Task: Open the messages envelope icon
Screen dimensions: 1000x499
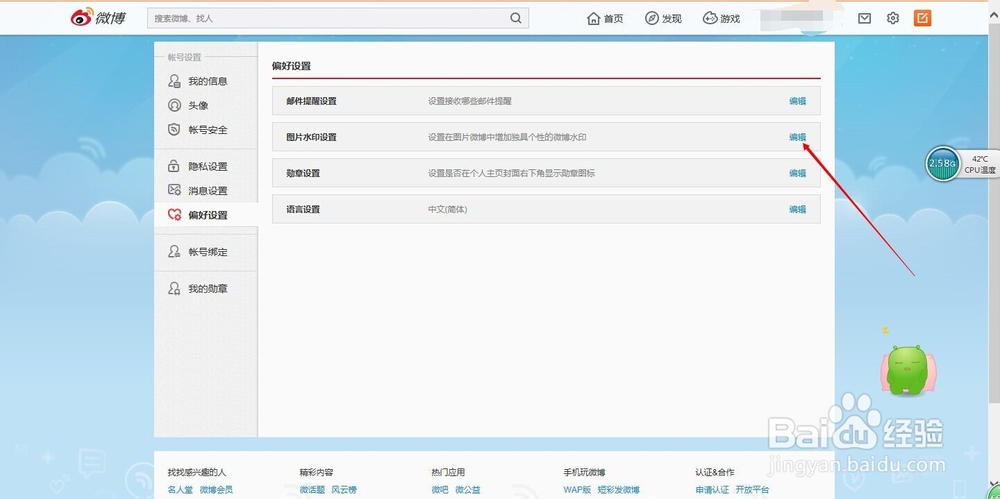Action: pos(864,19)
